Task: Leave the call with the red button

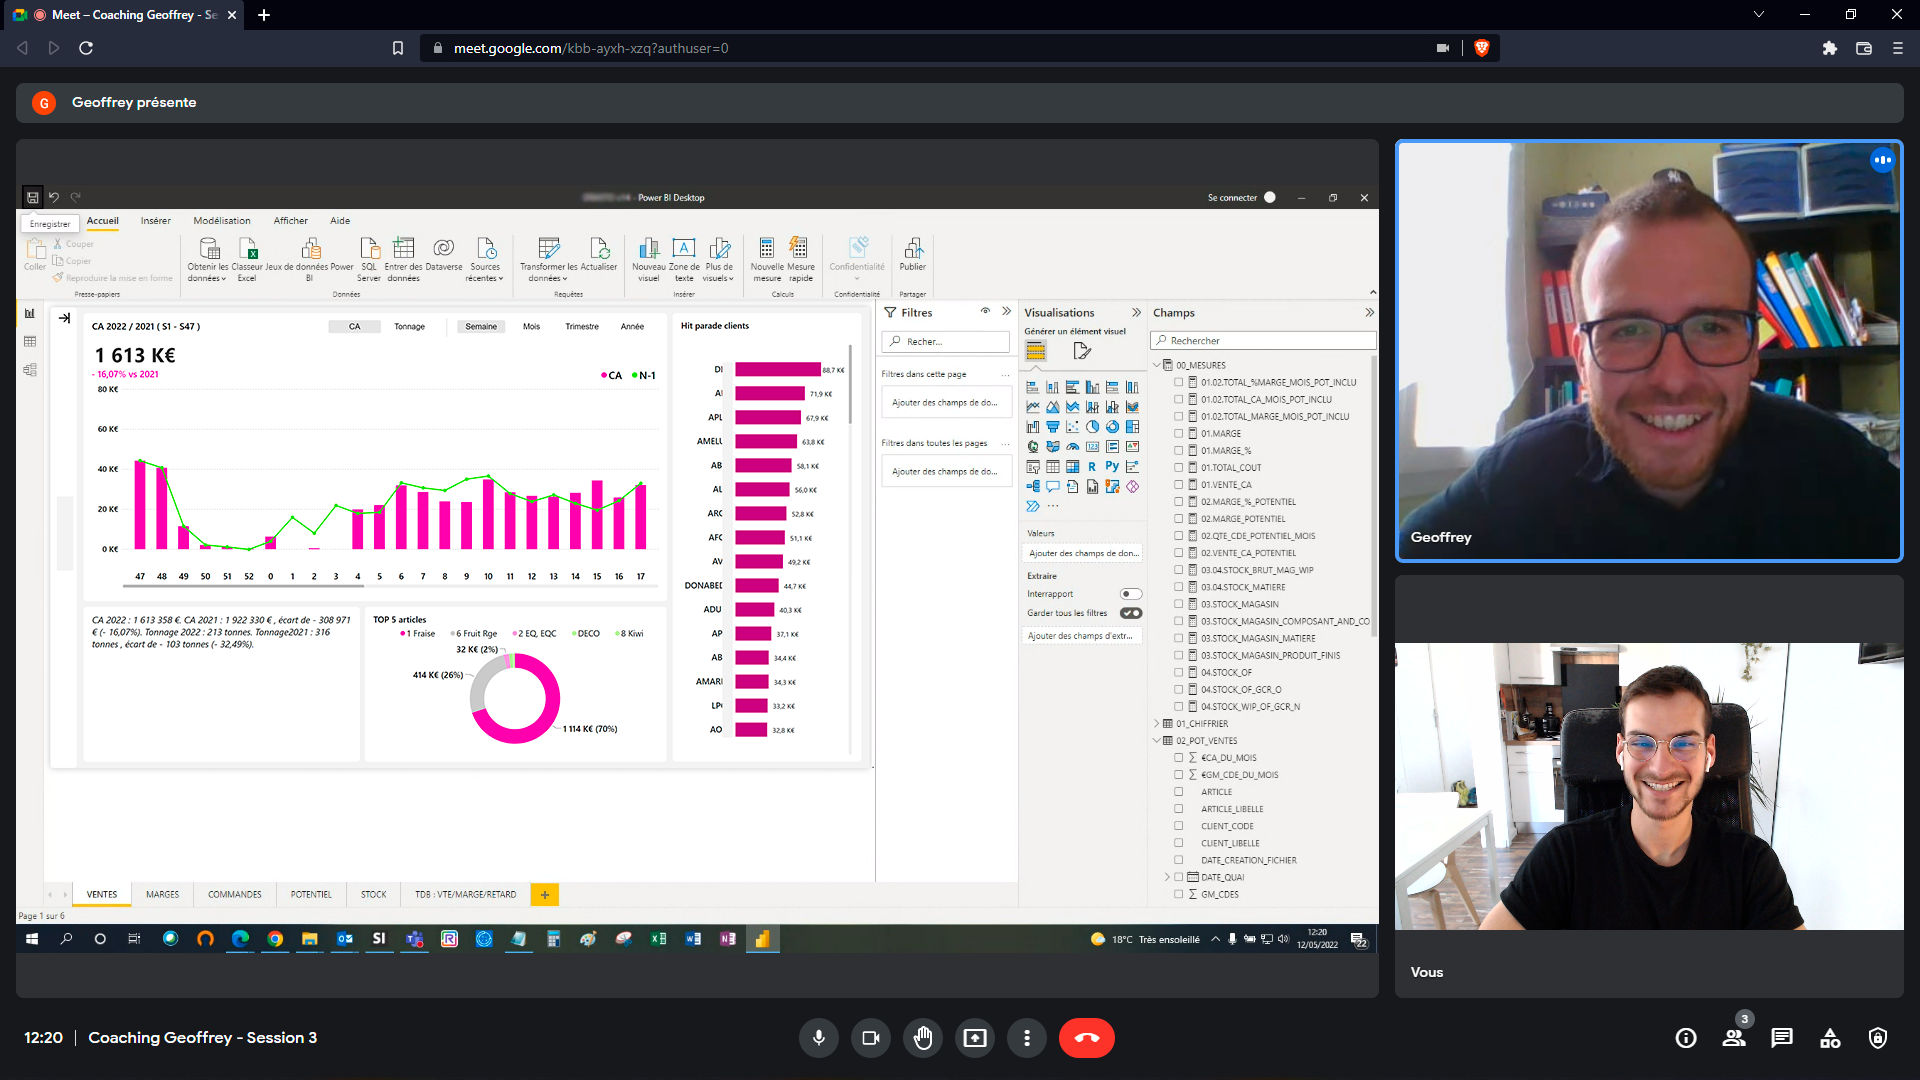Action: [1086, 1038]
